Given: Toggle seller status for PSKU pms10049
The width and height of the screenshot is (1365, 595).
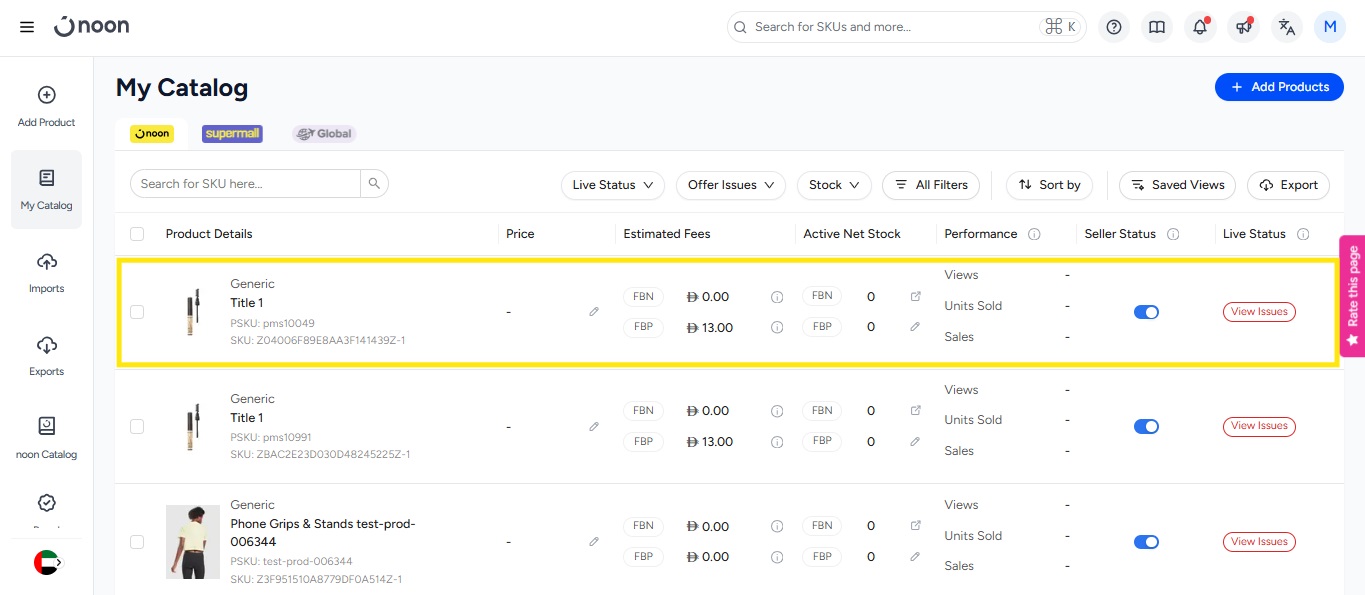Looking at the screenshot, I should click(1146, 312).
